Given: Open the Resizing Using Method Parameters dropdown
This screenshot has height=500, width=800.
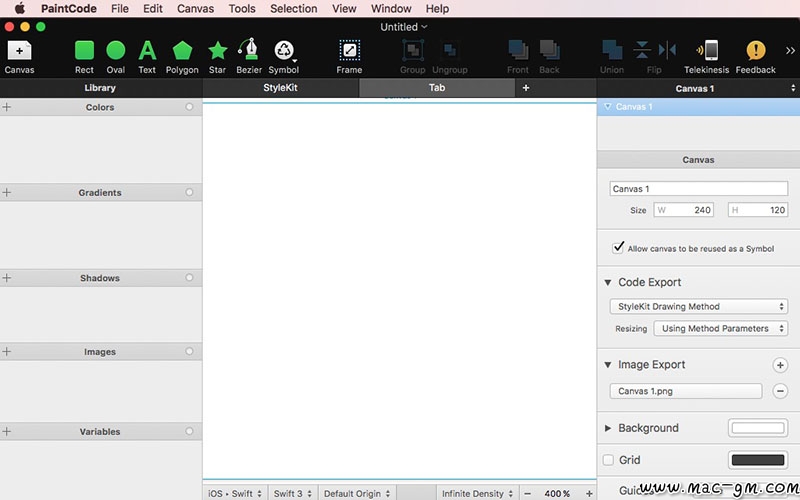Looking at the screenshot, I should (720, 329).
